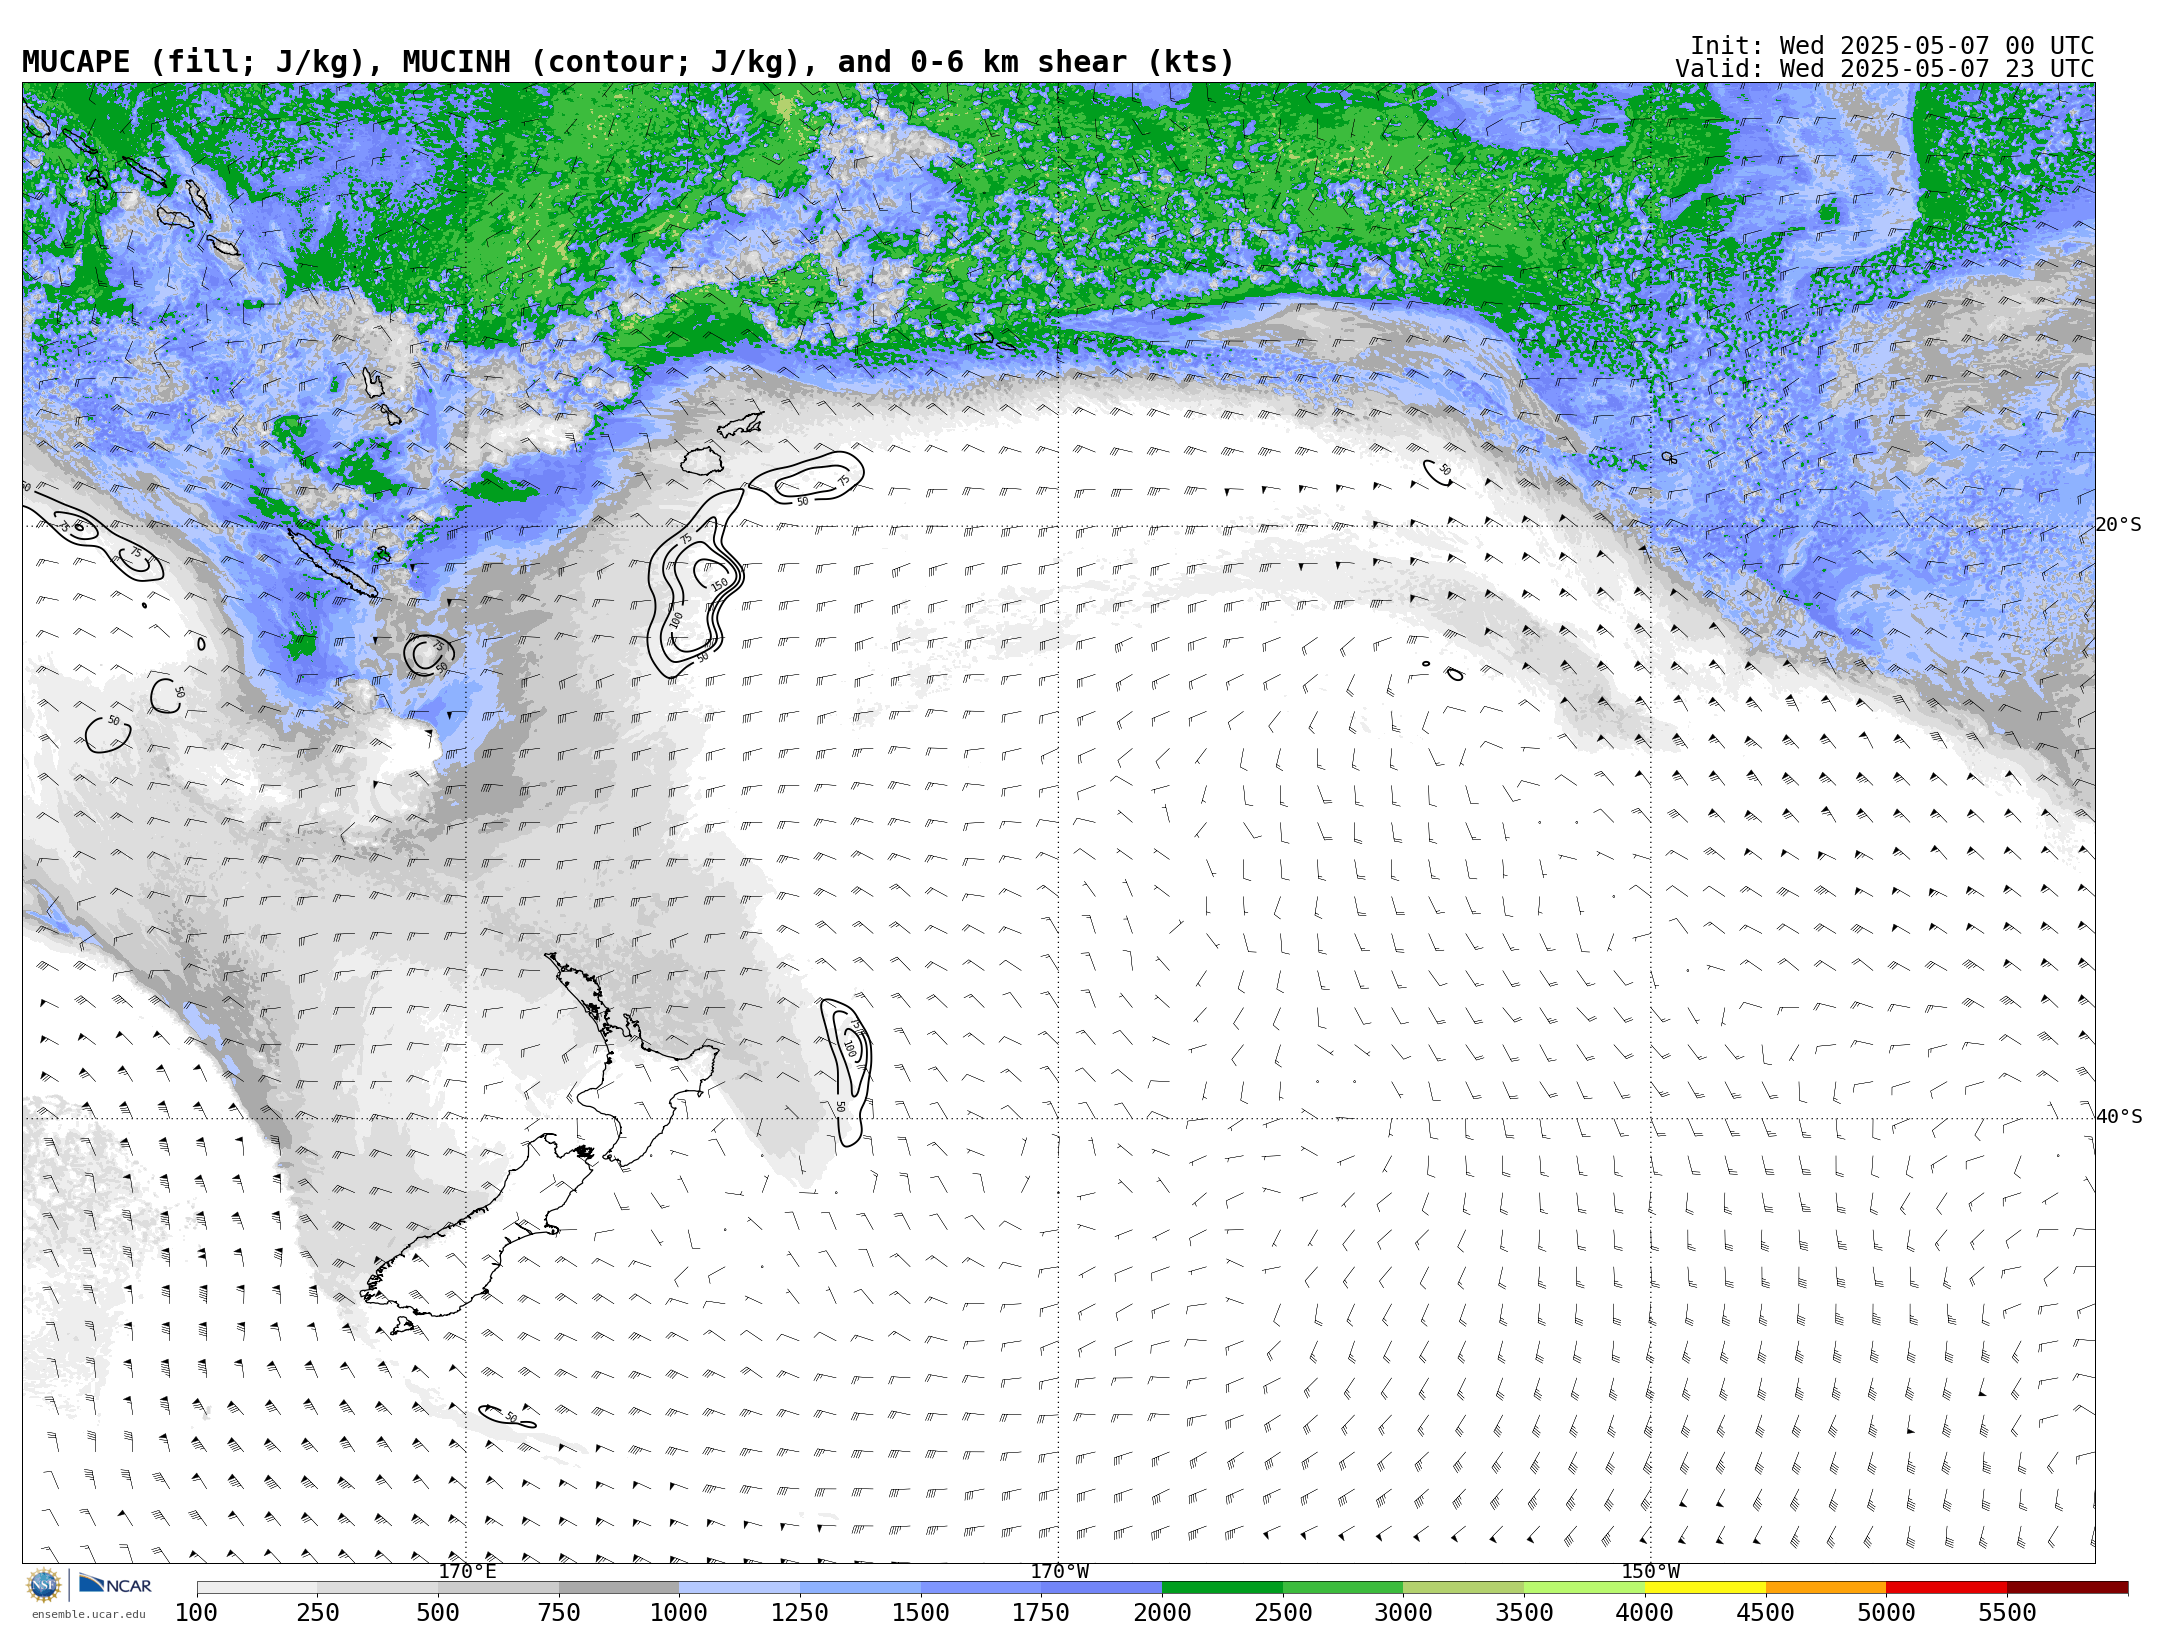Pick the 250–500 light gray colorbar swatch
This screenshot has width=2160, height=1626.
point(377,1588)
